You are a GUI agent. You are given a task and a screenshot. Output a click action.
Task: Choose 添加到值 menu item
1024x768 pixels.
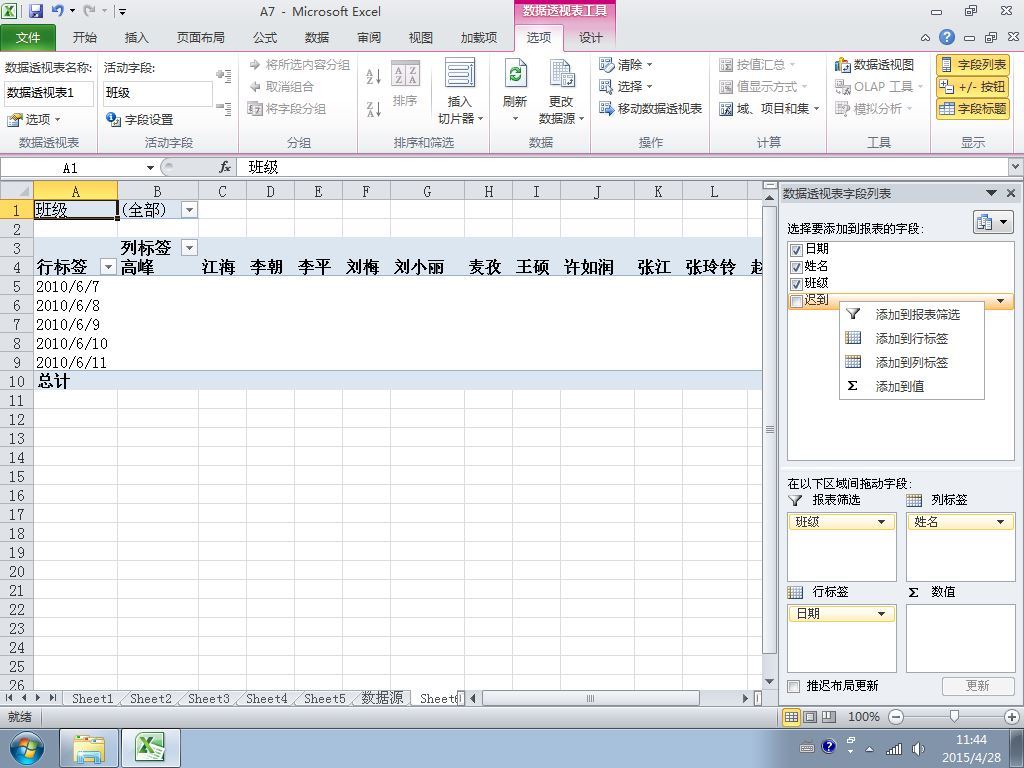coord(912,387)
